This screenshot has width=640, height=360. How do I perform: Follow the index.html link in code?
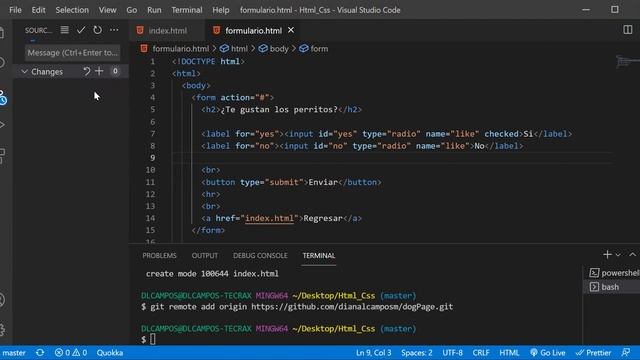(269, 218)
